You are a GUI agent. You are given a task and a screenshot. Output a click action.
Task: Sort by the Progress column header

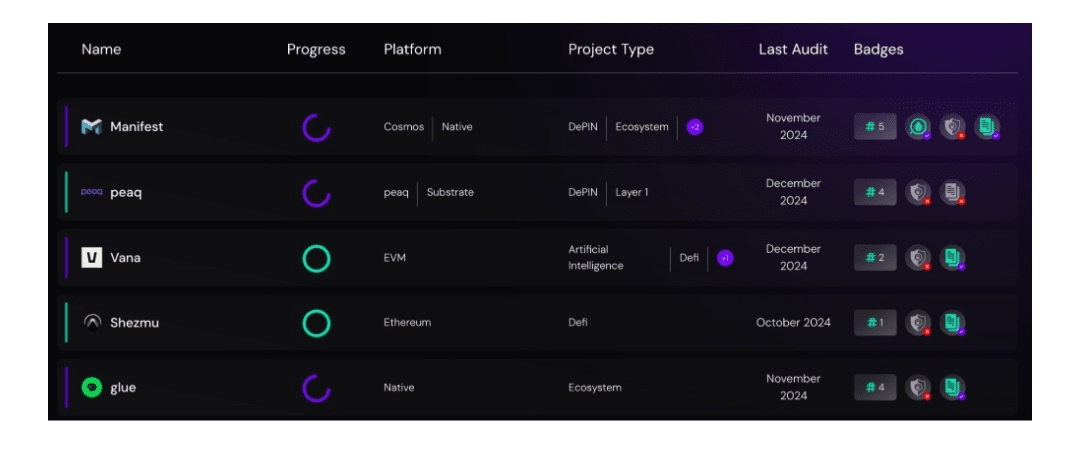pos(316,49)
